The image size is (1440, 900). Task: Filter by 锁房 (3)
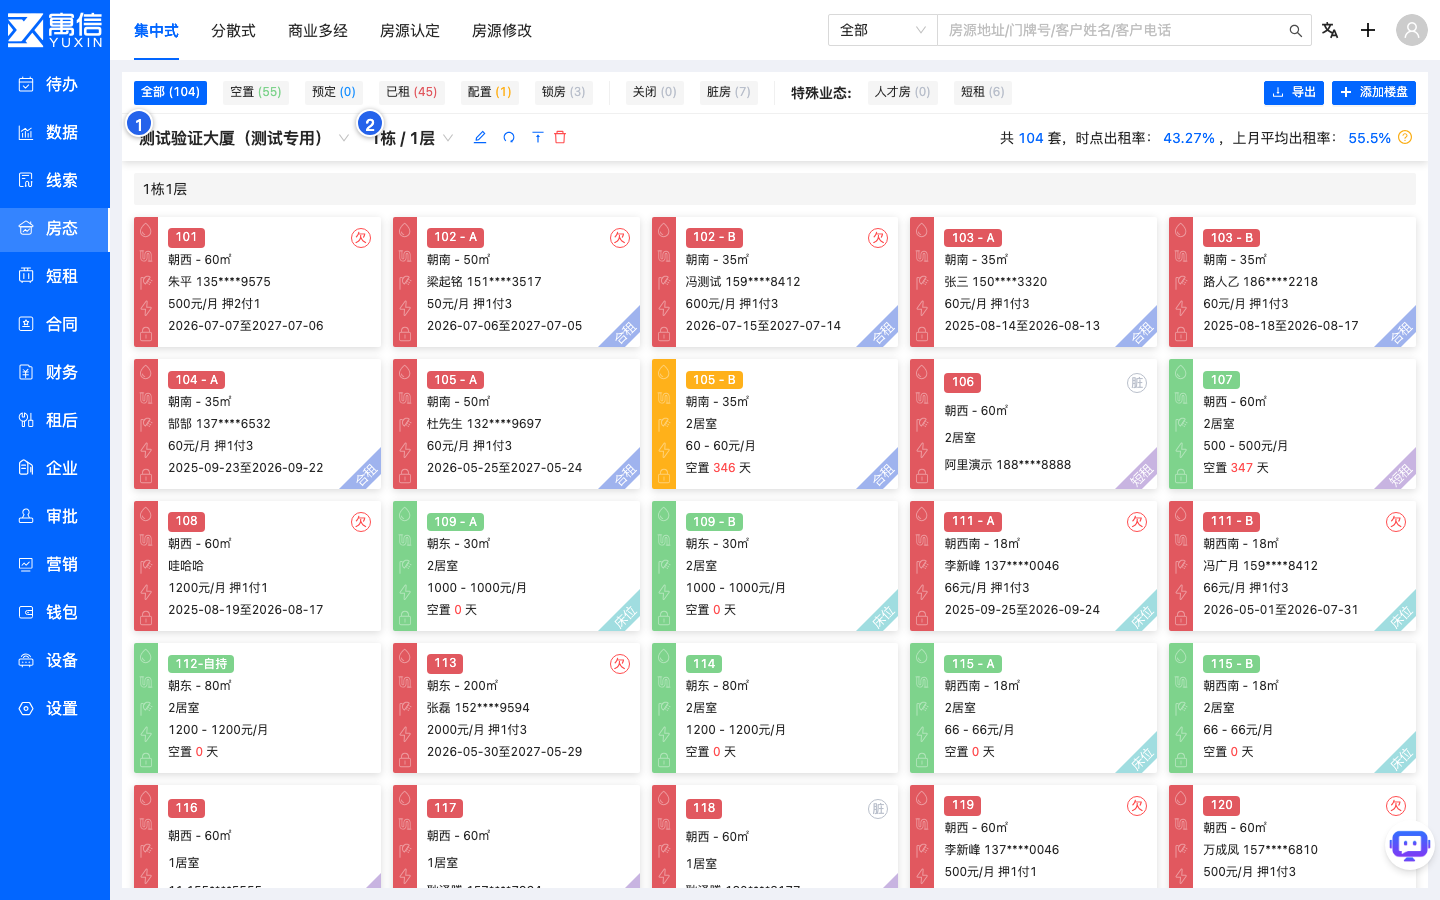564,92
